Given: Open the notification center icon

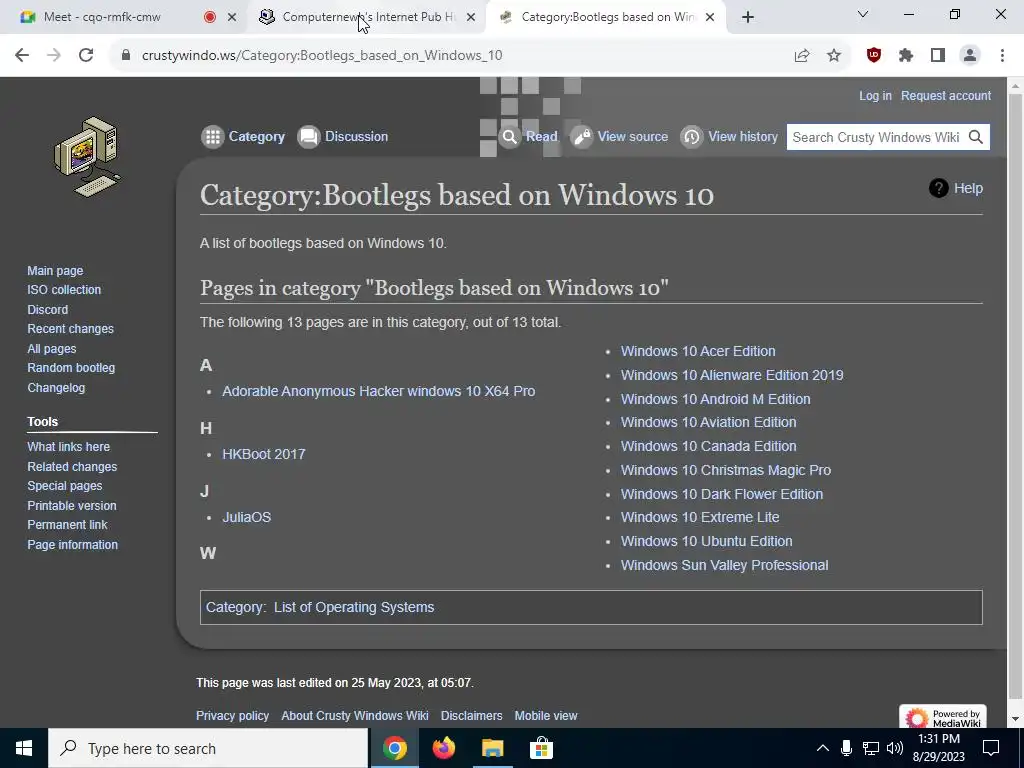Looking at the screenshot, I should [991, 748].
